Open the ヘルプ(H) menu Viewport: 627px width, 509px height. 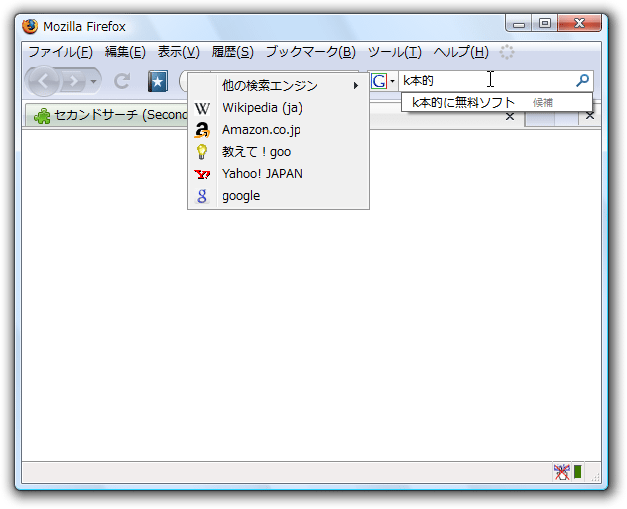click(x=461, y=52)
